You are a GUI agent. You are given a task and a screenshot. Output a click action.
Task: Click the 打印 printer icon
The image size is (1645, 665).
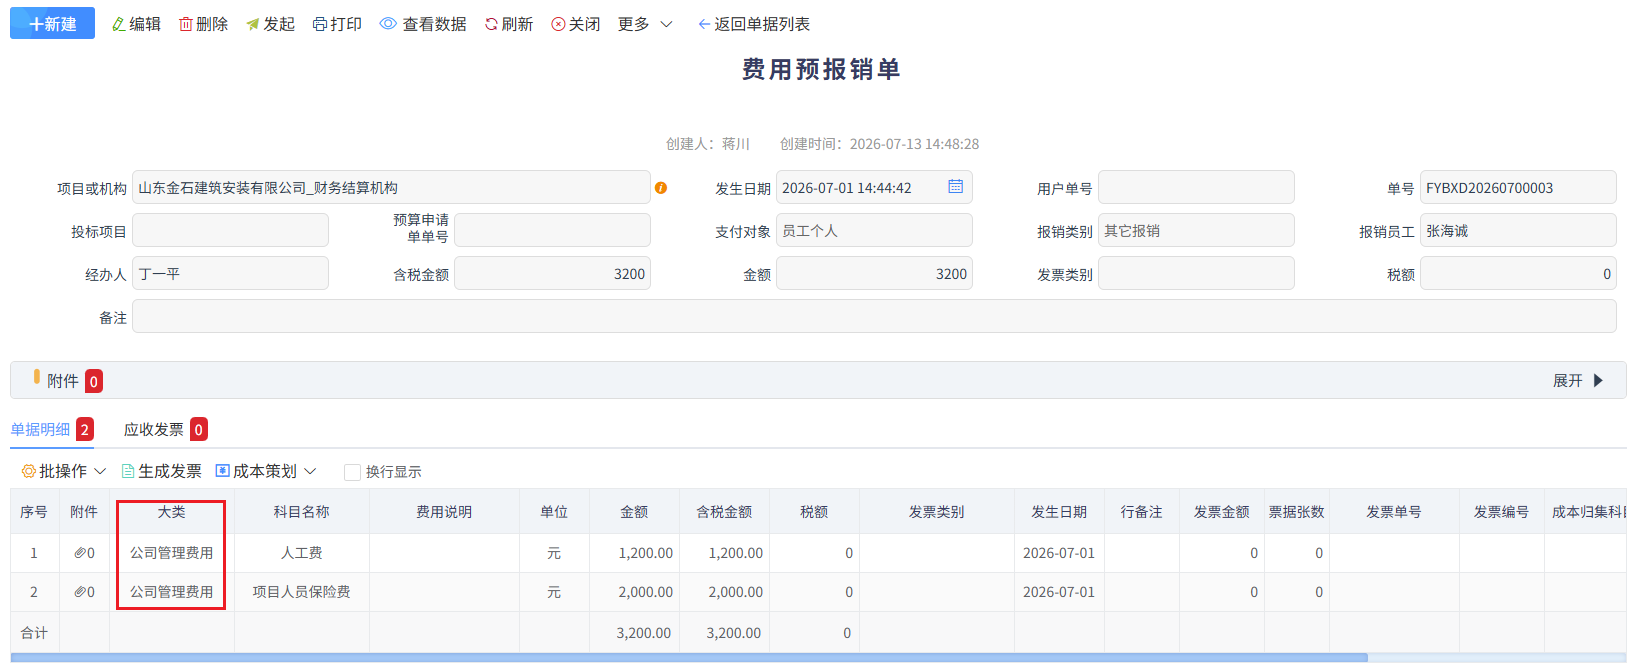click(320, 24)
